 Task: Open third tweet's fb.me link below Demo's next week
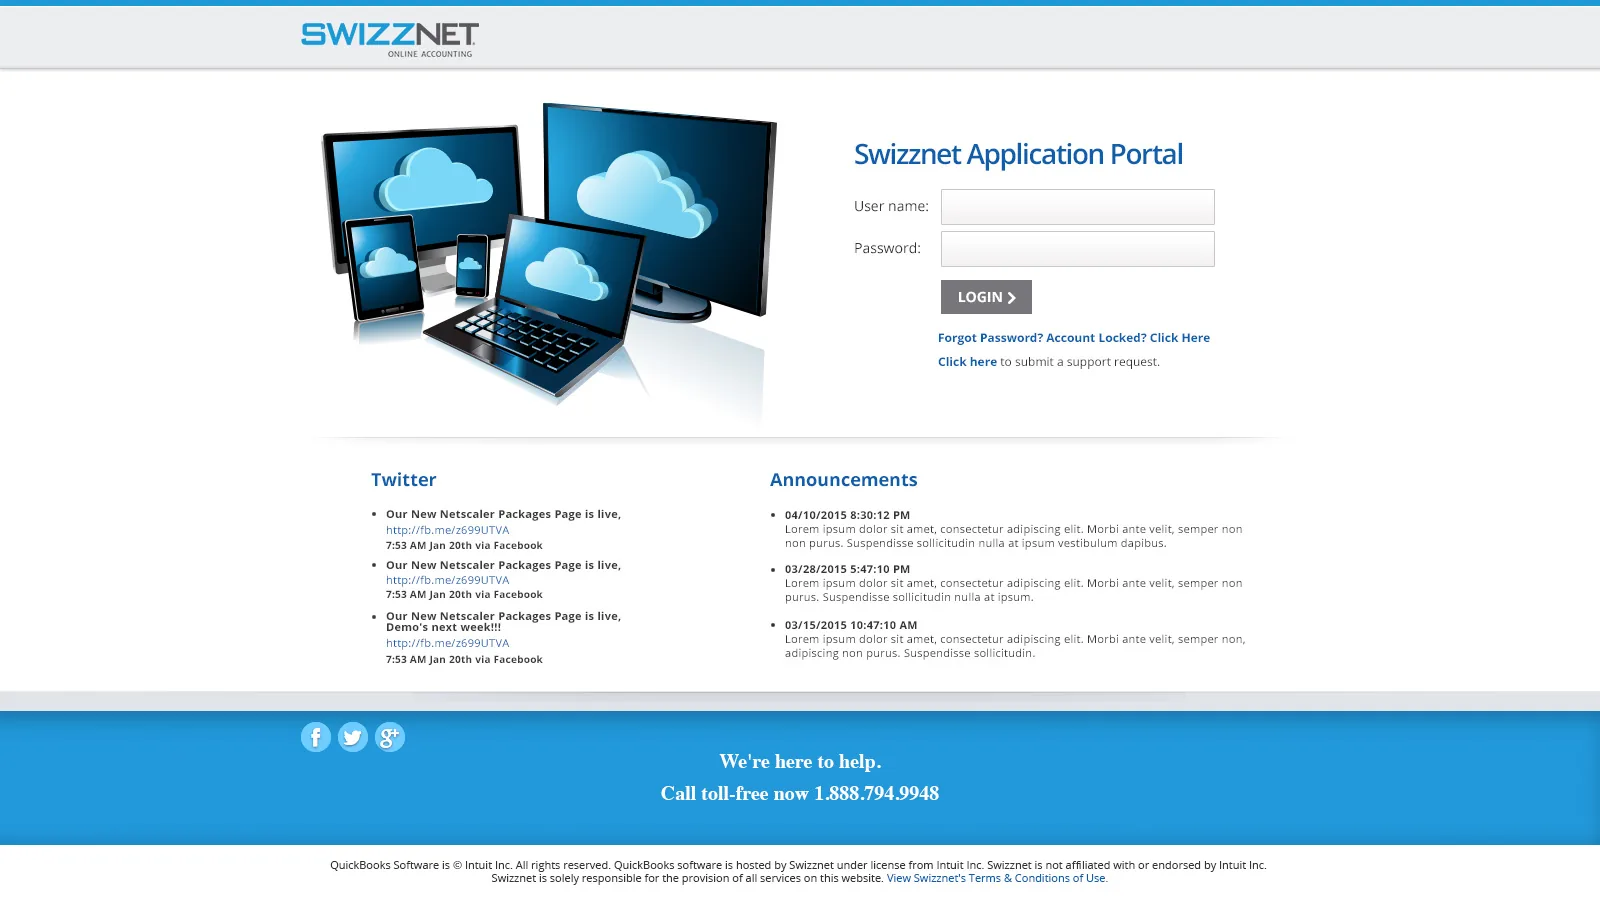coord(448,643)
